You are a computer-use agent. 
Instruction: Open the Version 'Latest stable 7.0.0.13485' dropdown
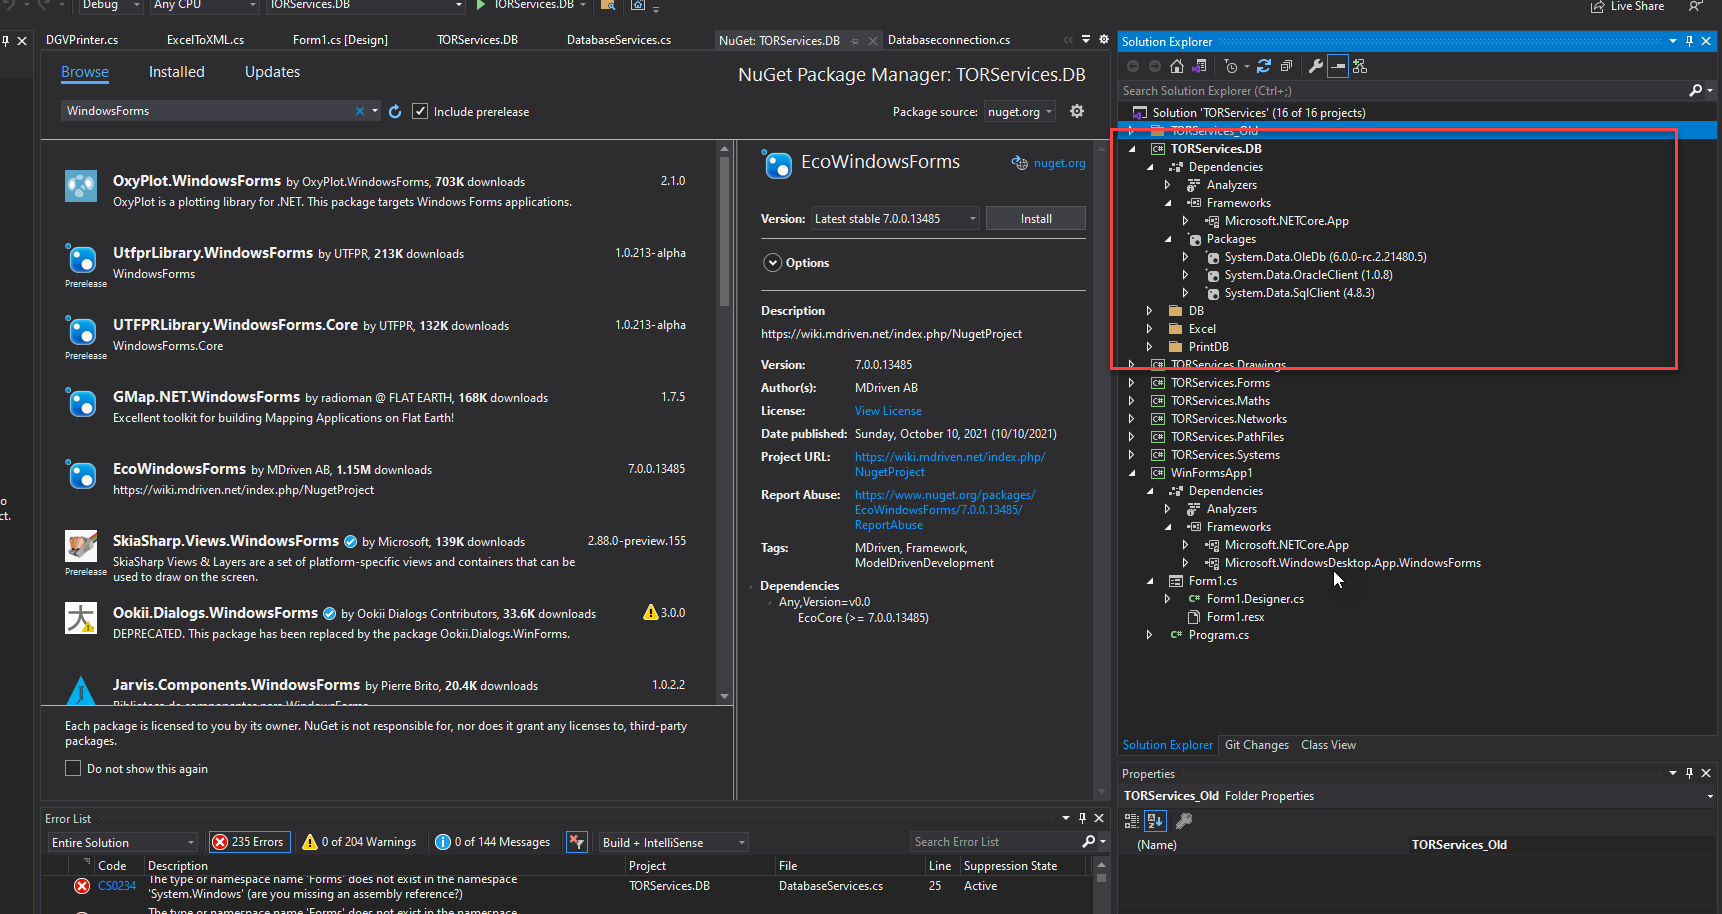(895, 218)
